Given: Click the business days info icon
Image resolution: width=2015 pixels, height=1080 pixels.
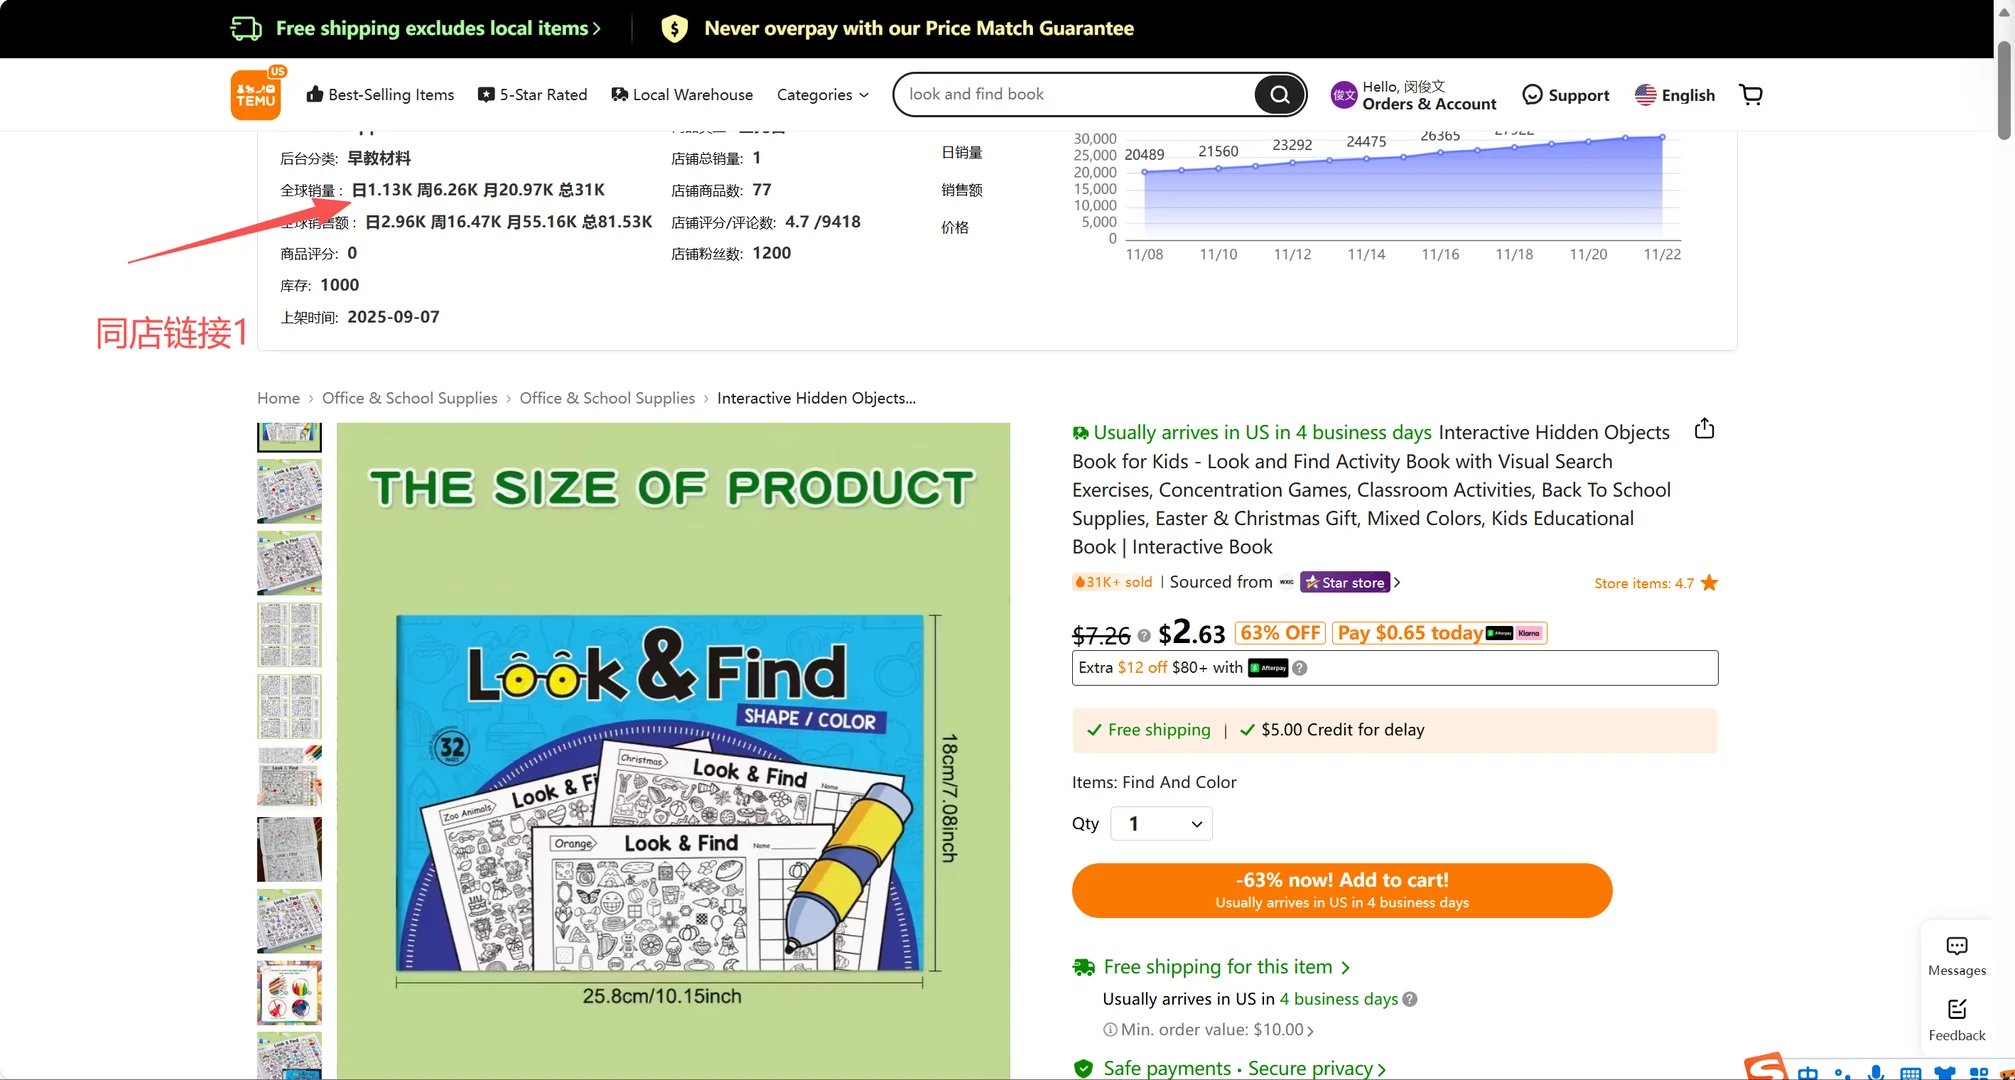Looking at the screenshot, I should click(x=1409, y=999).
